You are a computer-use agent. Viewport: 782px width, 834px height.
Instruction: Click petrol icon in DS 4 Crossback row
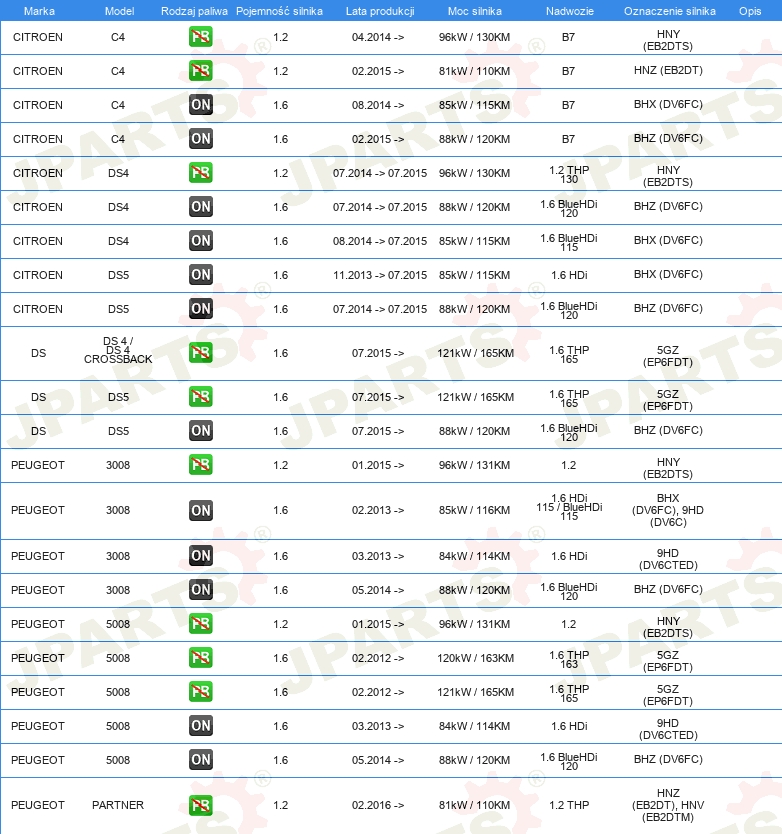(x=201, y=353)
